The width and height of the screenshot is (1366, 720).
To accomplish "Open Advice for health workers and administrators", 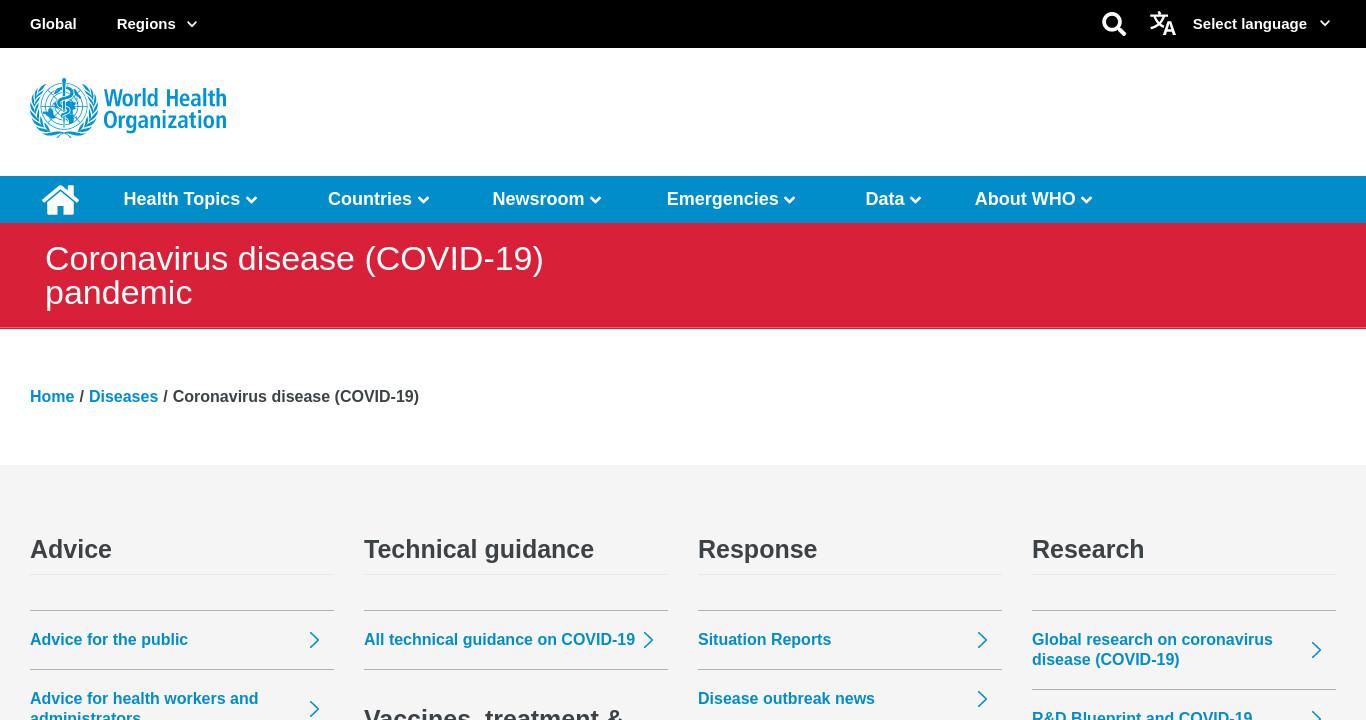I will point(144,705).
